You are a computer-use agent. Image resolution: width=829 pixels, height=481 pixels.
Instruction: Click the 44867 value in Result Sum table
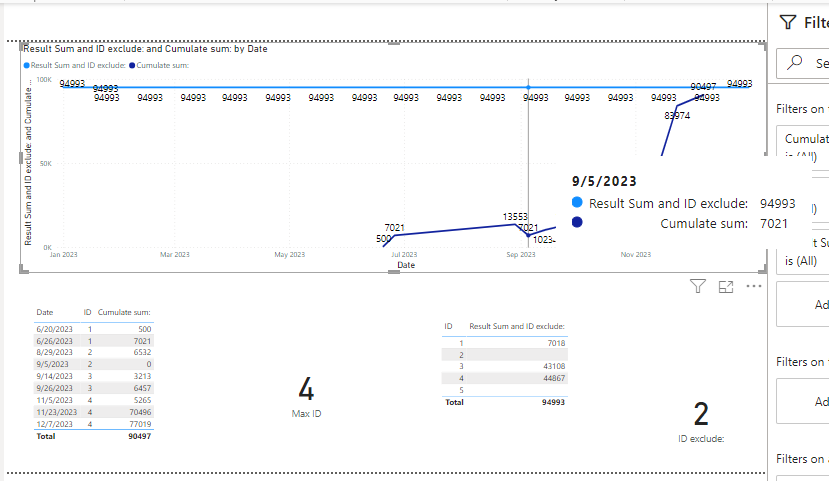(554, 378)
